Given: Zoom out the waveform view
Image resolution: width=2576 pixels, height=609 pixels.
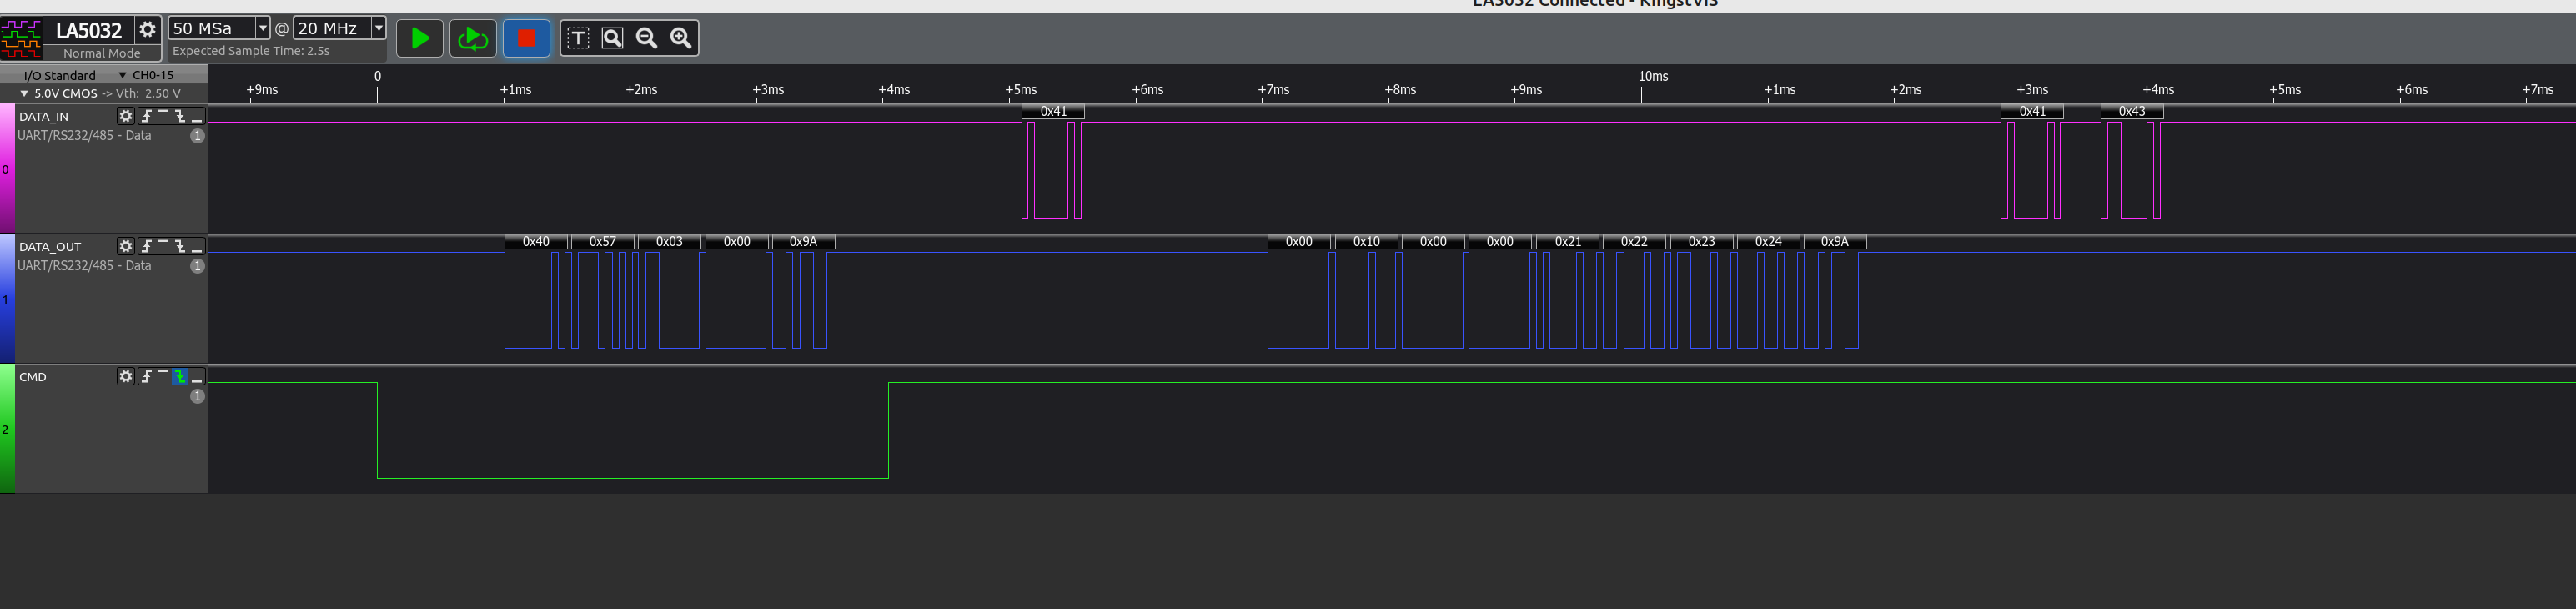Looking at the screenshot, I should (x=646, y=39).
